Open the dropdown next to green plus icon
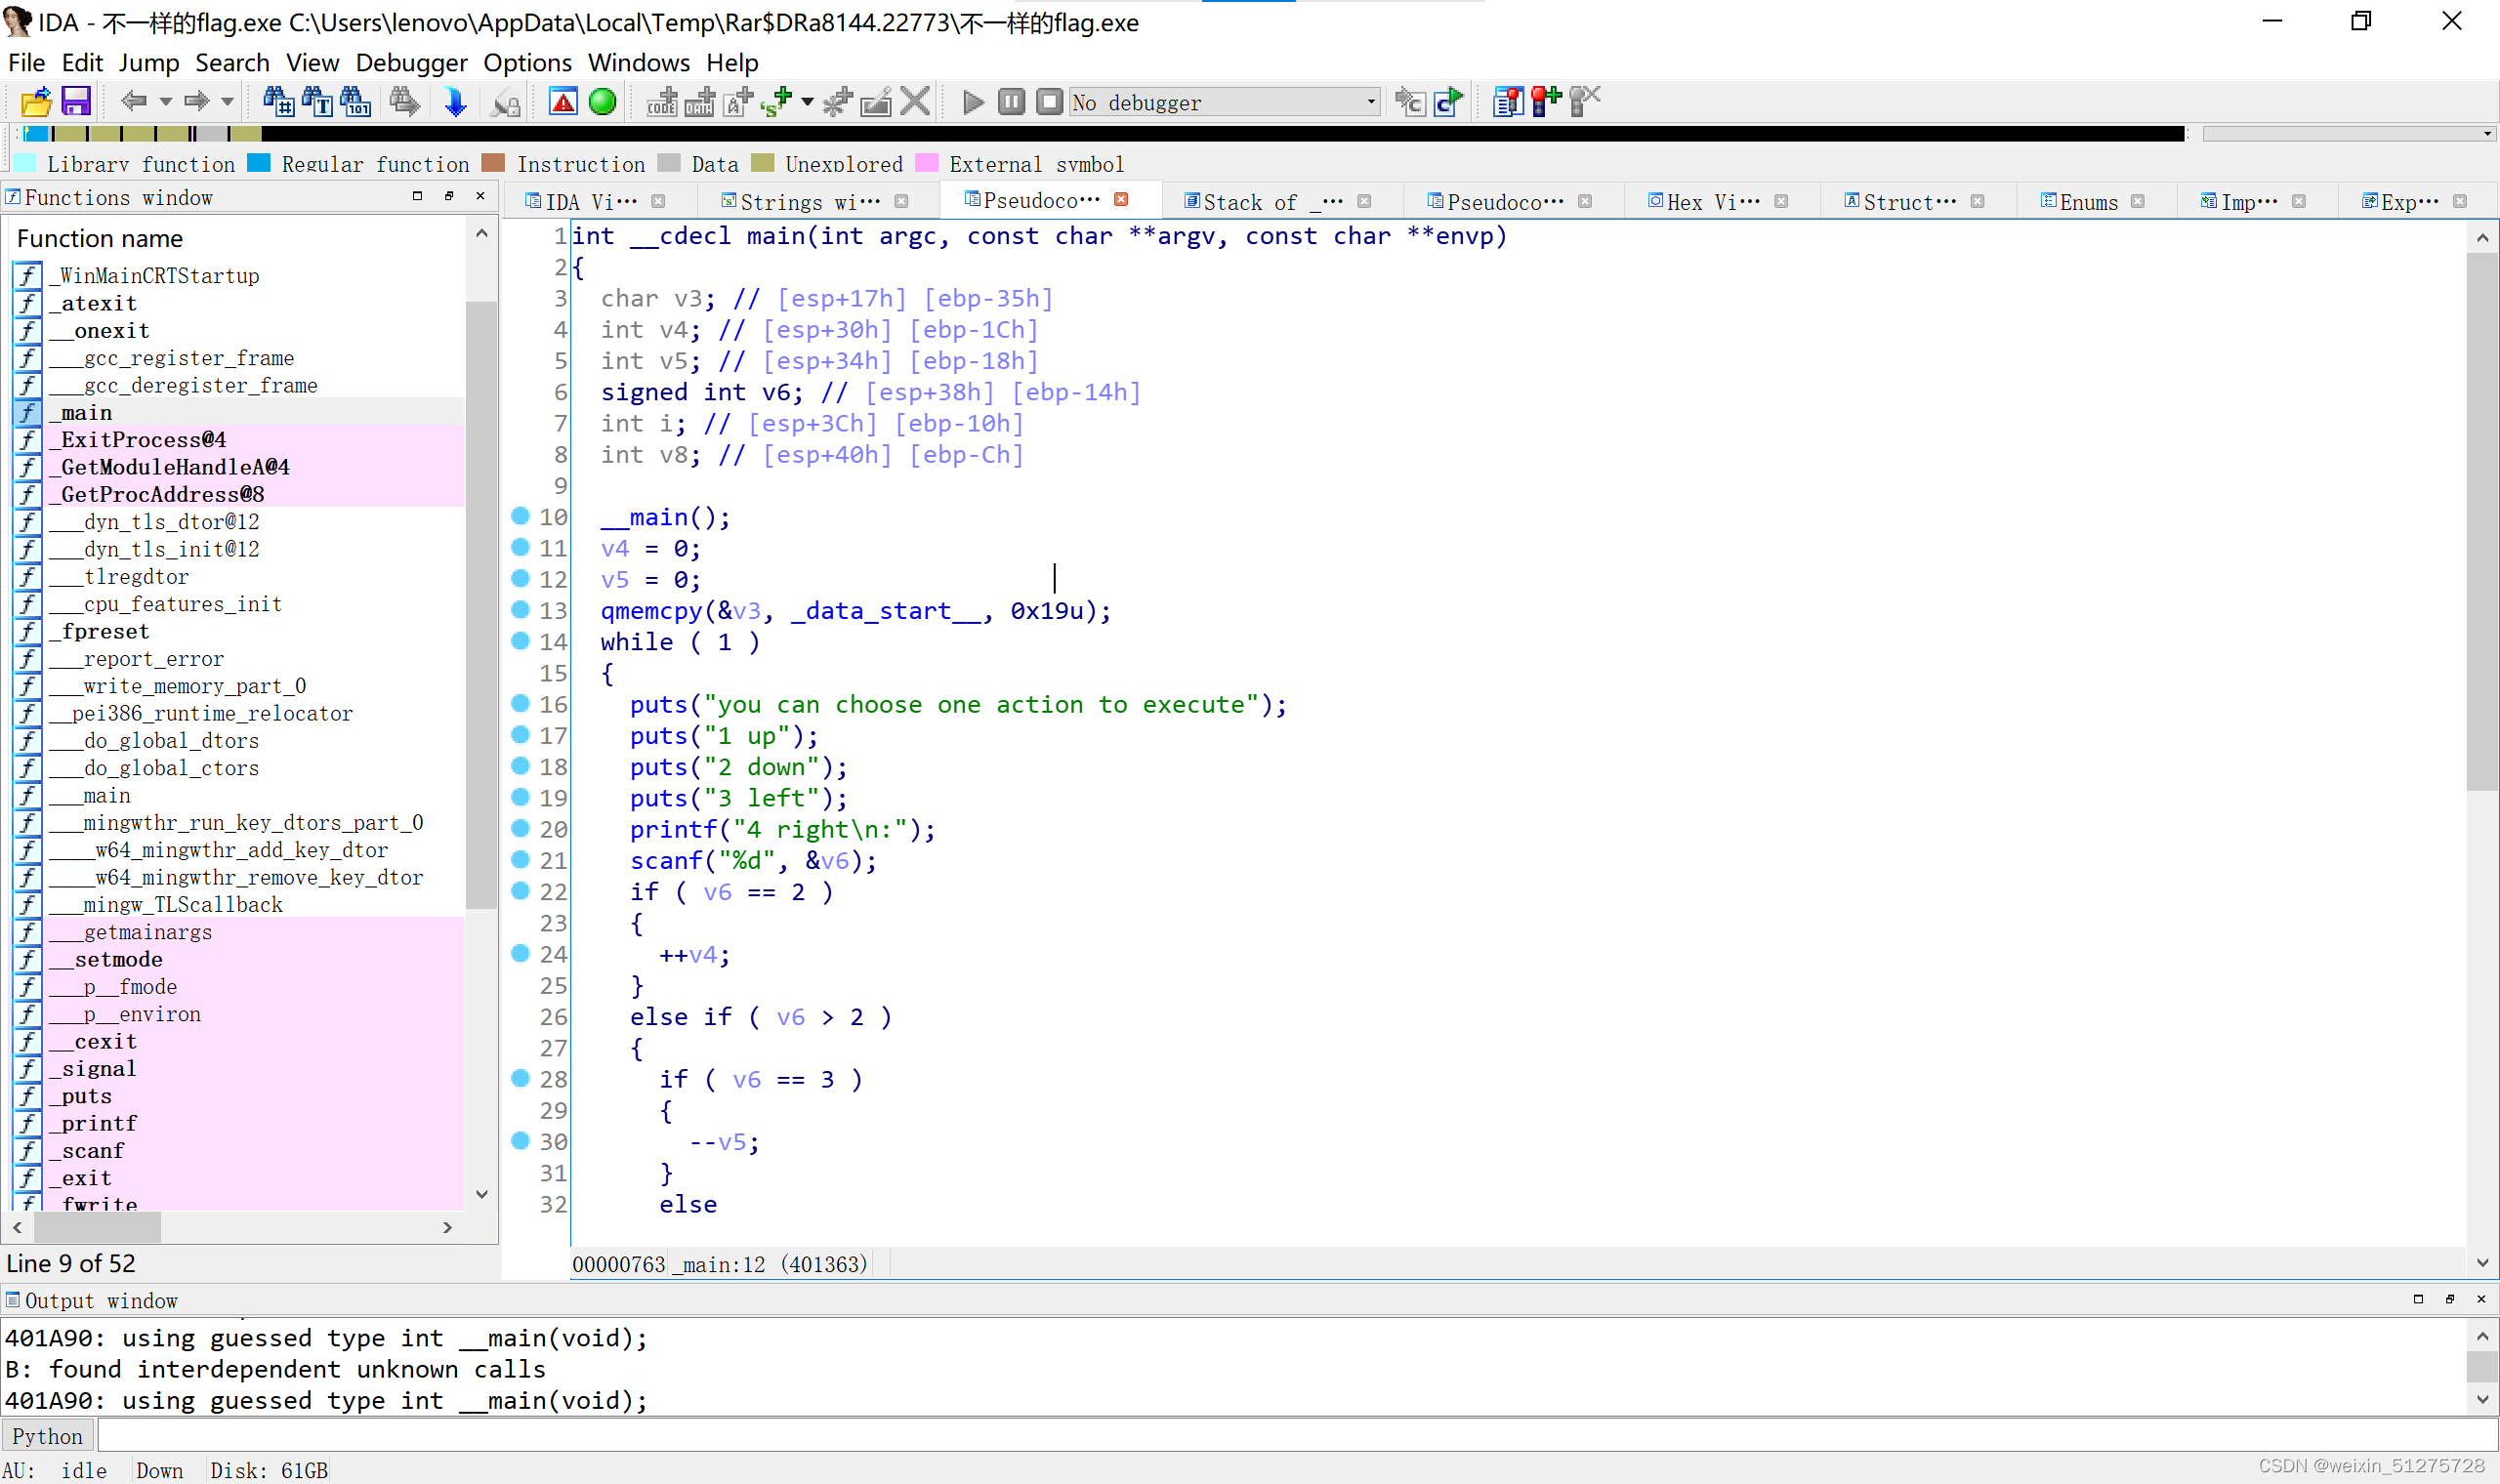2500x1484 pixels. coord(807,102)
